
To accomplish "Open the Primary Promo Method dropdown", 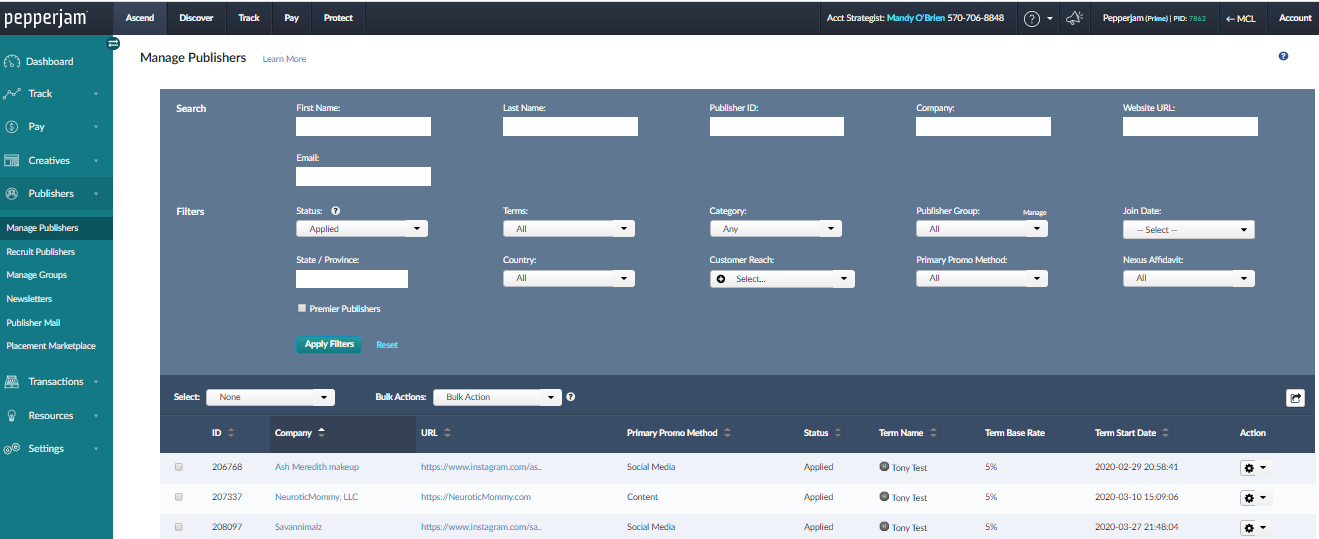I will pyautogui.click(x=982, y=279).
